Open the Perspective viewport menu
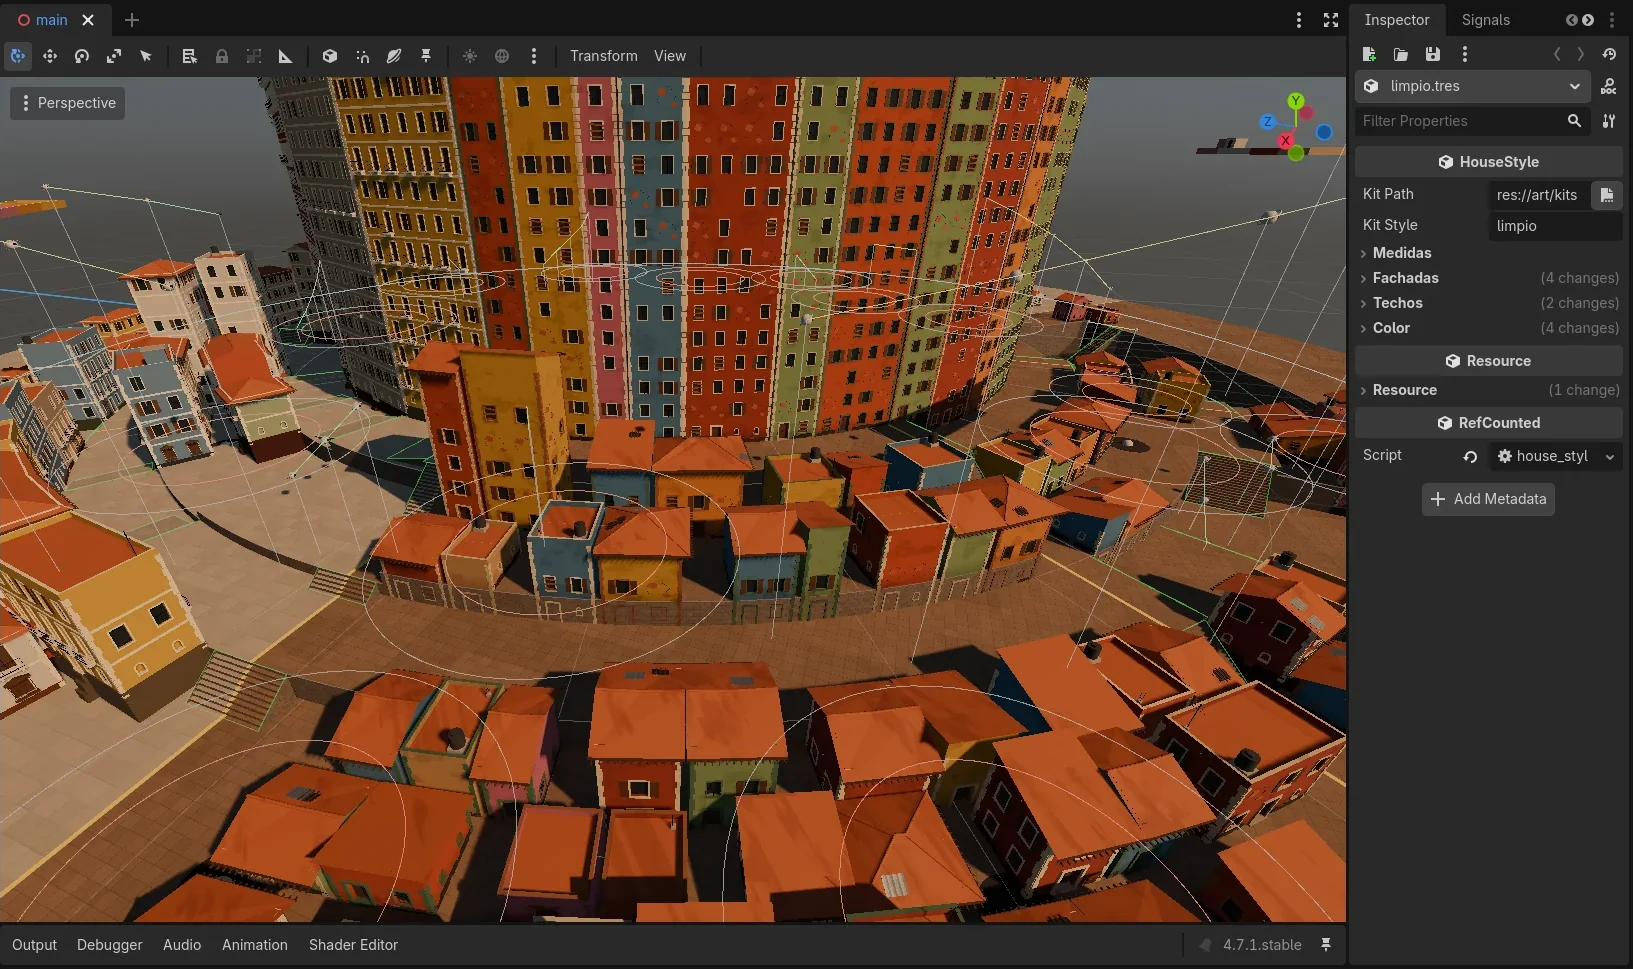Screen dimensions: 1633x969 pos(68,103)
